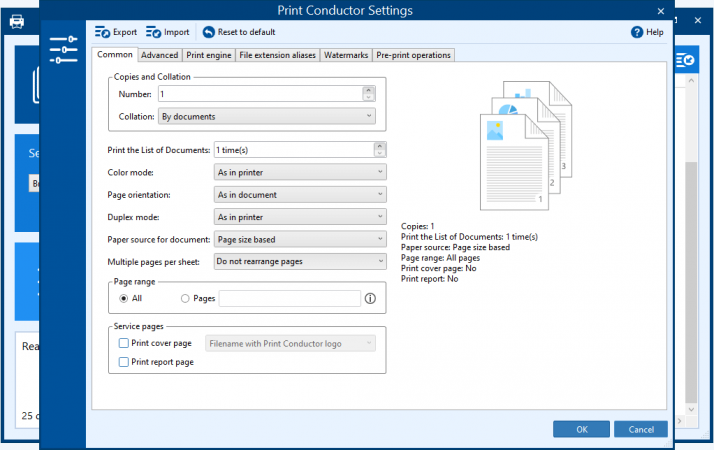Screen dimensions: 714x450
Task: Select the Pages radio button
Action: point(185,298)
